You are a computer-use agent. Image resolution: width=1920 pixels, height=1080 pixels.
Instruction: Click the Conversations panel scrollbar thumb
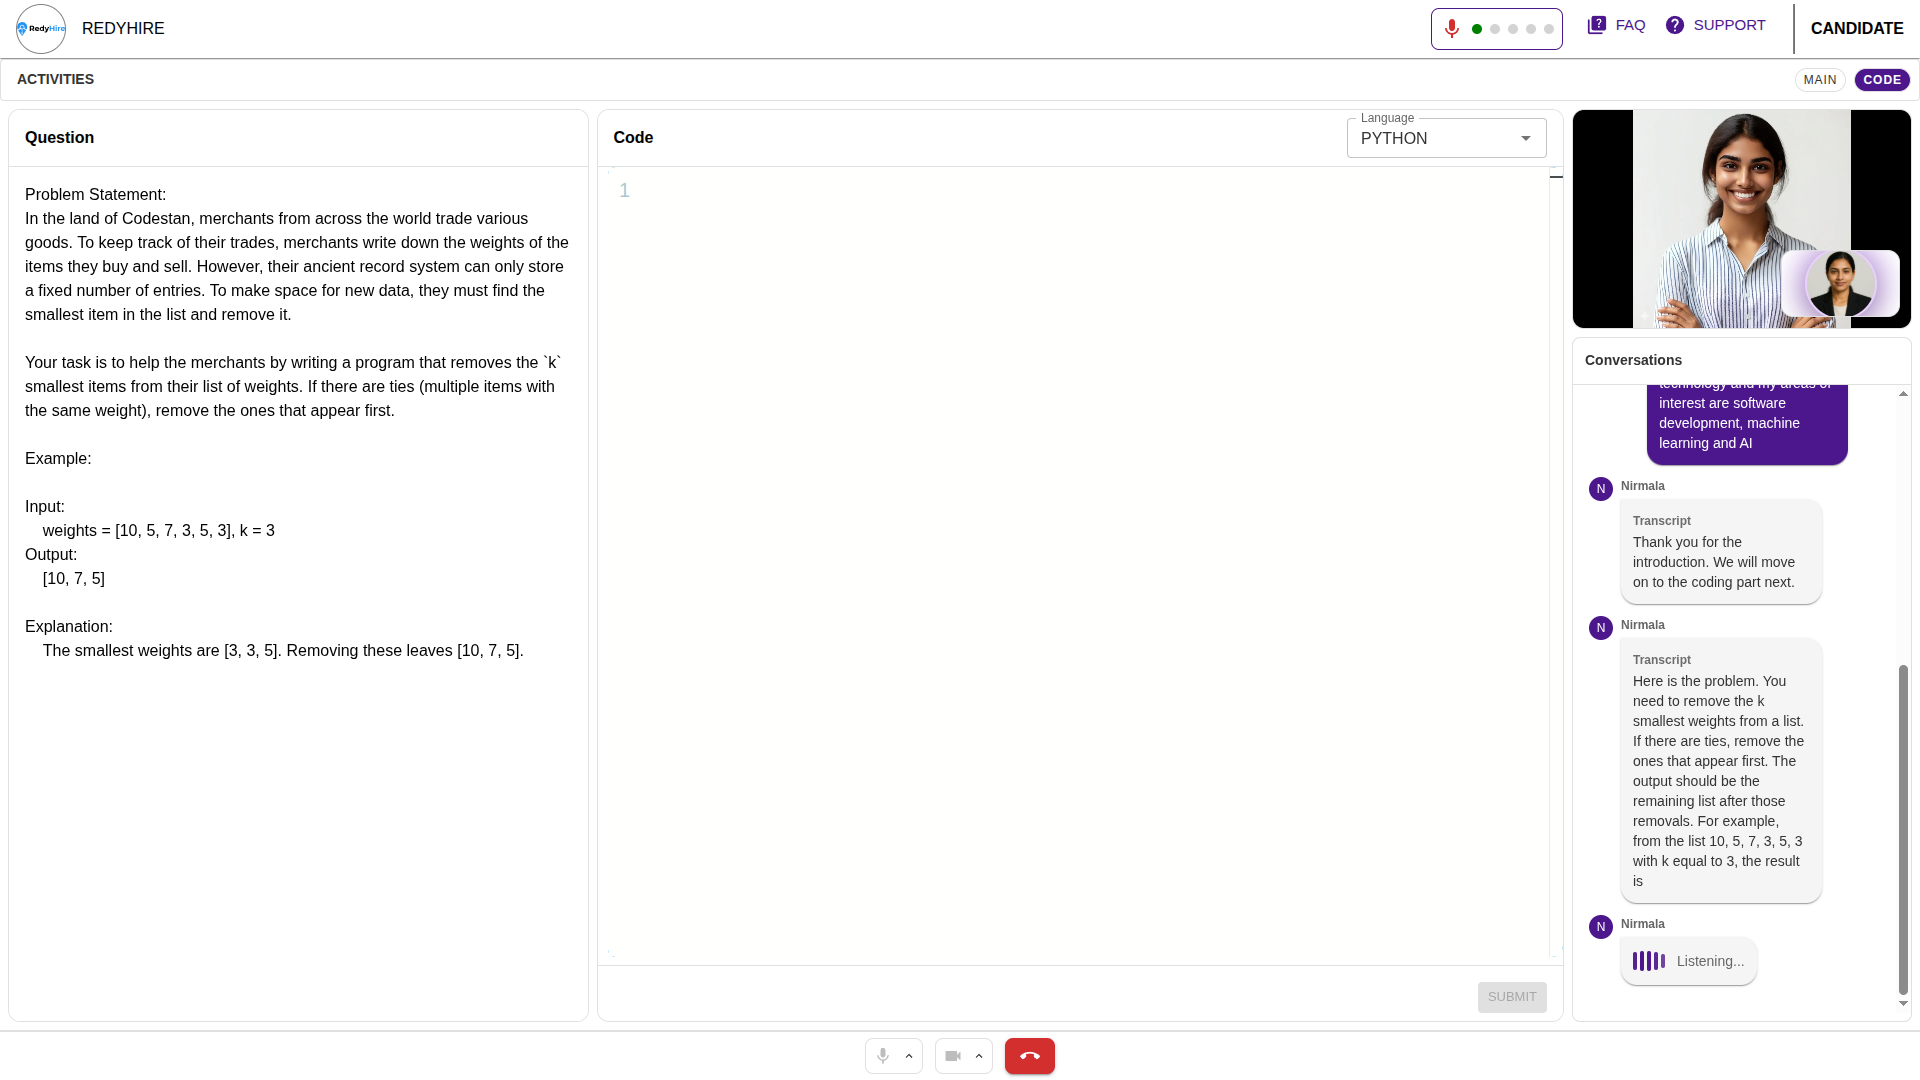(1903, 830)
